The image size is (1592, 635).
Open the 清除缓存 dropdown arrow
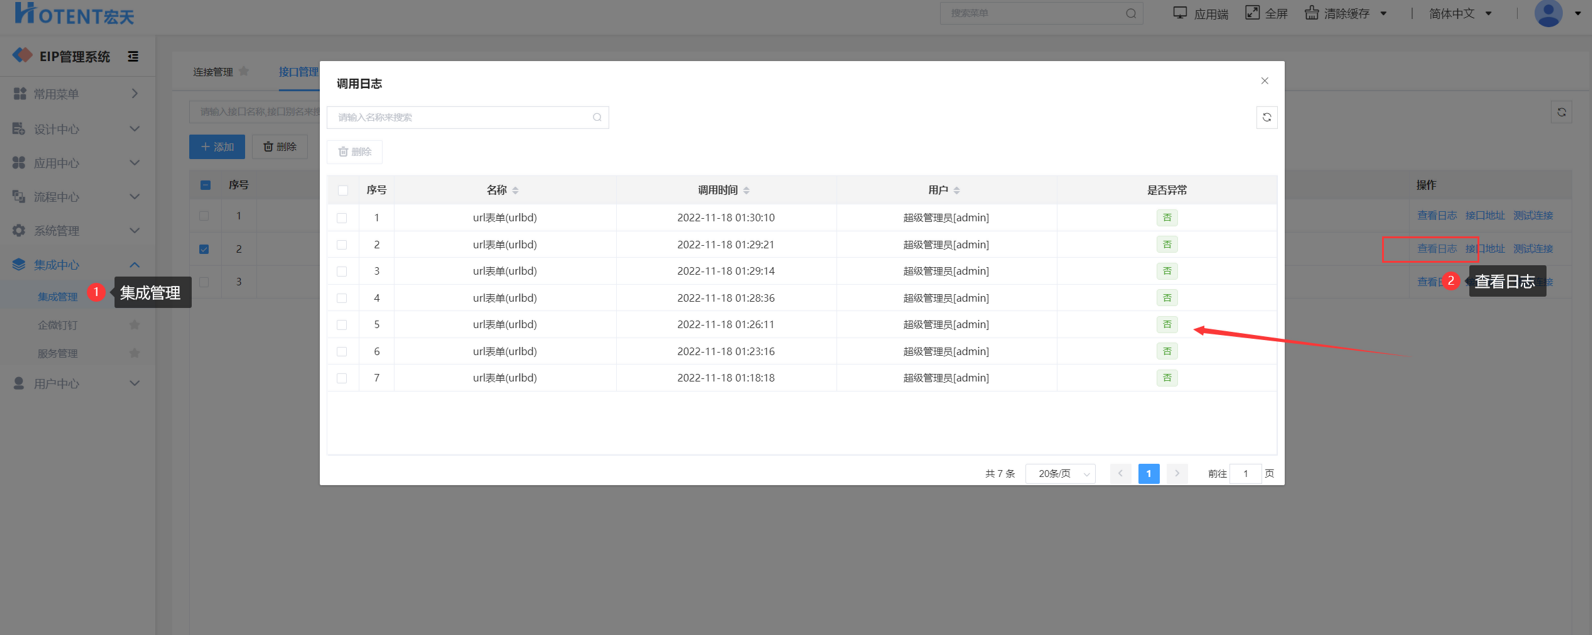coord(1383,14)
